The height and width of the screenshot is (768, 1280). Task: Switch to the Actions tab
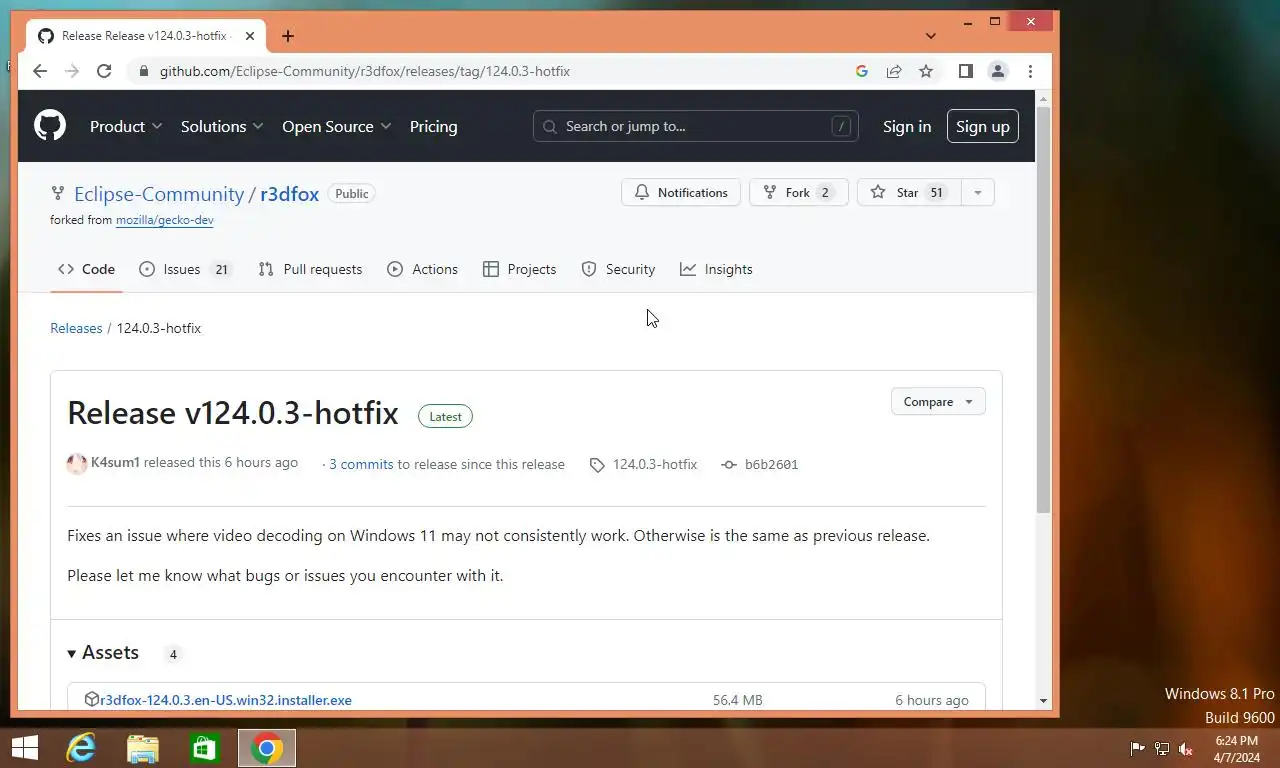click(x=422, y=269)
